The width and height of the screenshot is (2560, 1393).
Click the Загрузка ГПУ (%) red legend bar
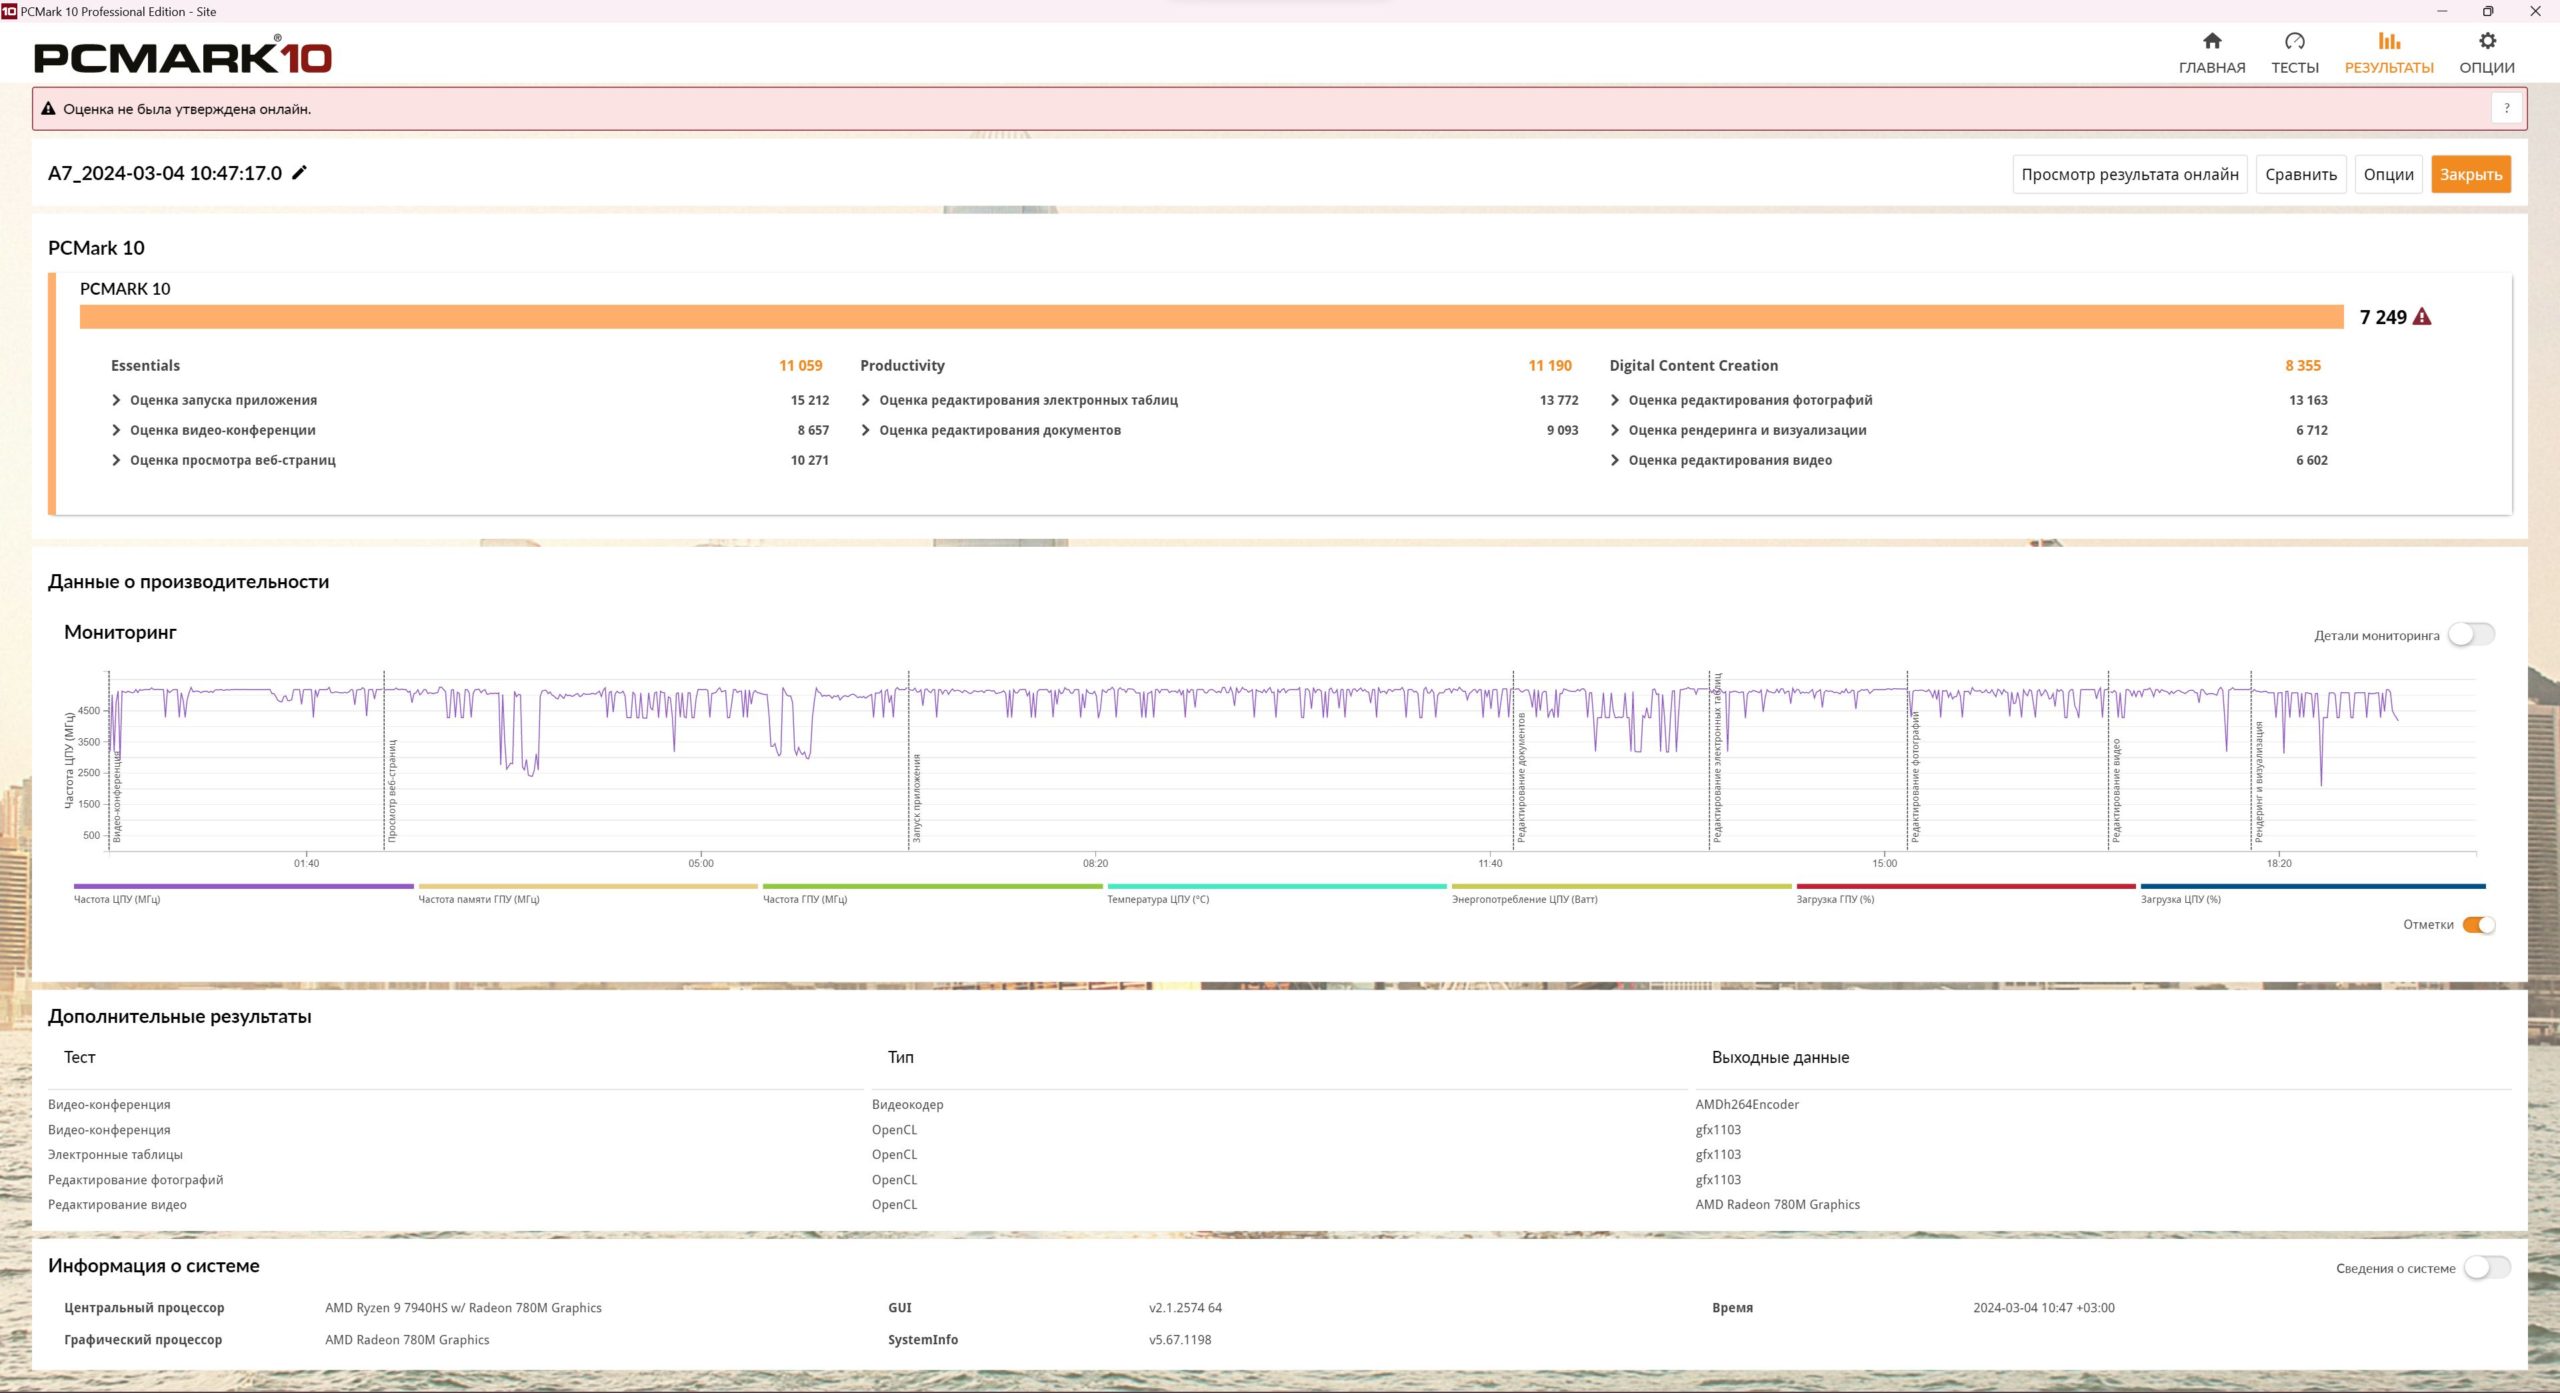click(1965, 886)
